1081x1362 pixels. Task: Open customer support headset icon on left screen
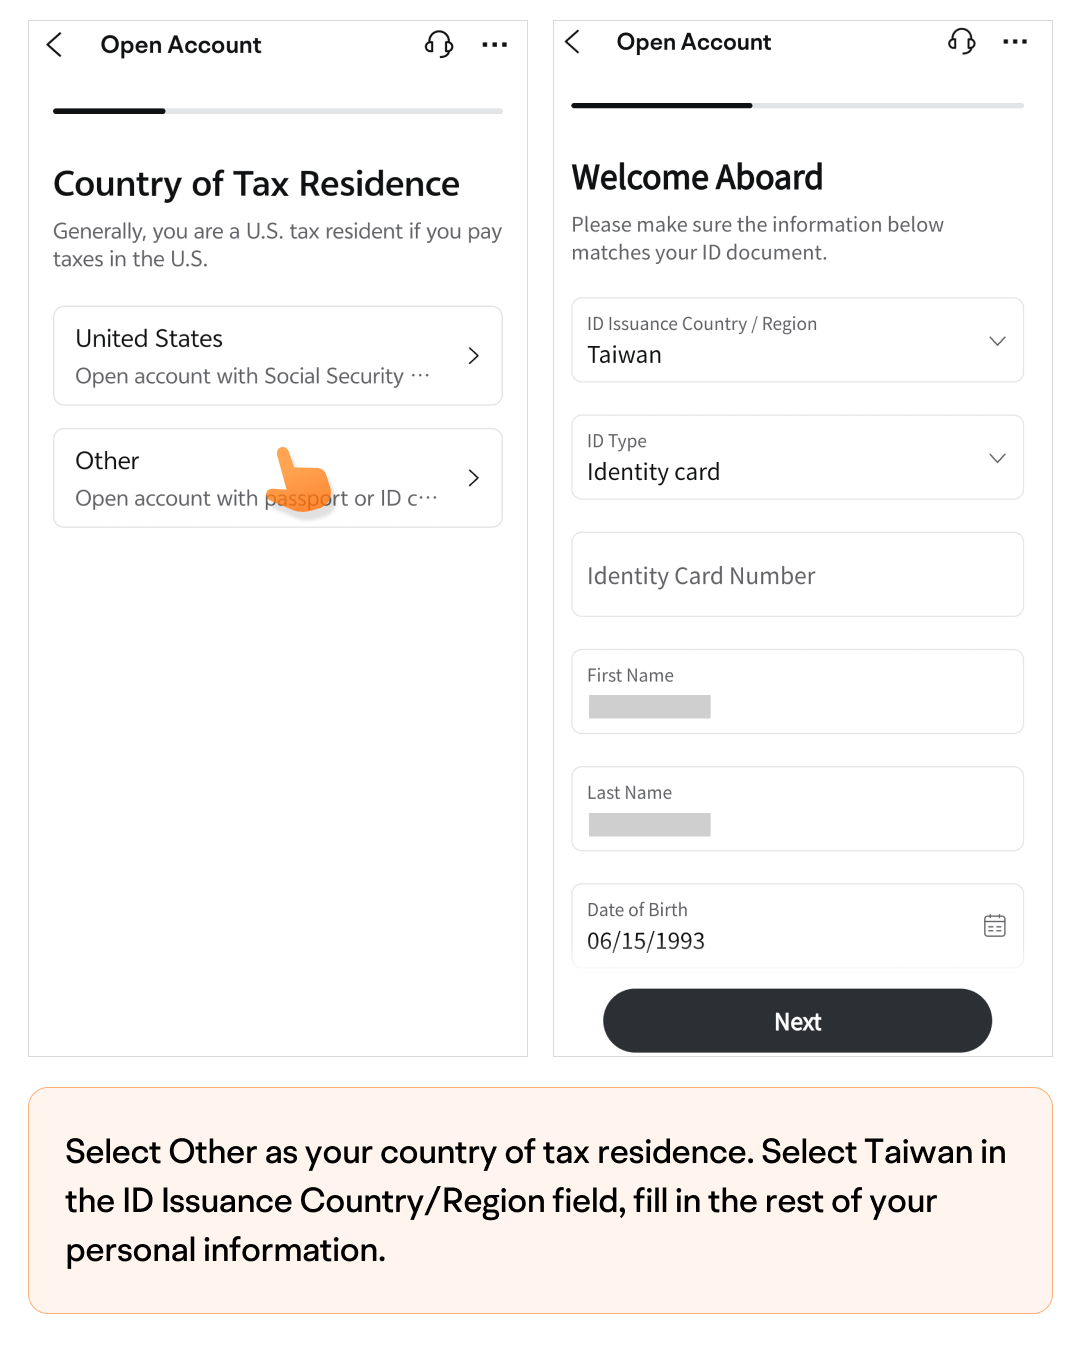pyautogui.click(x=439, y=44)
